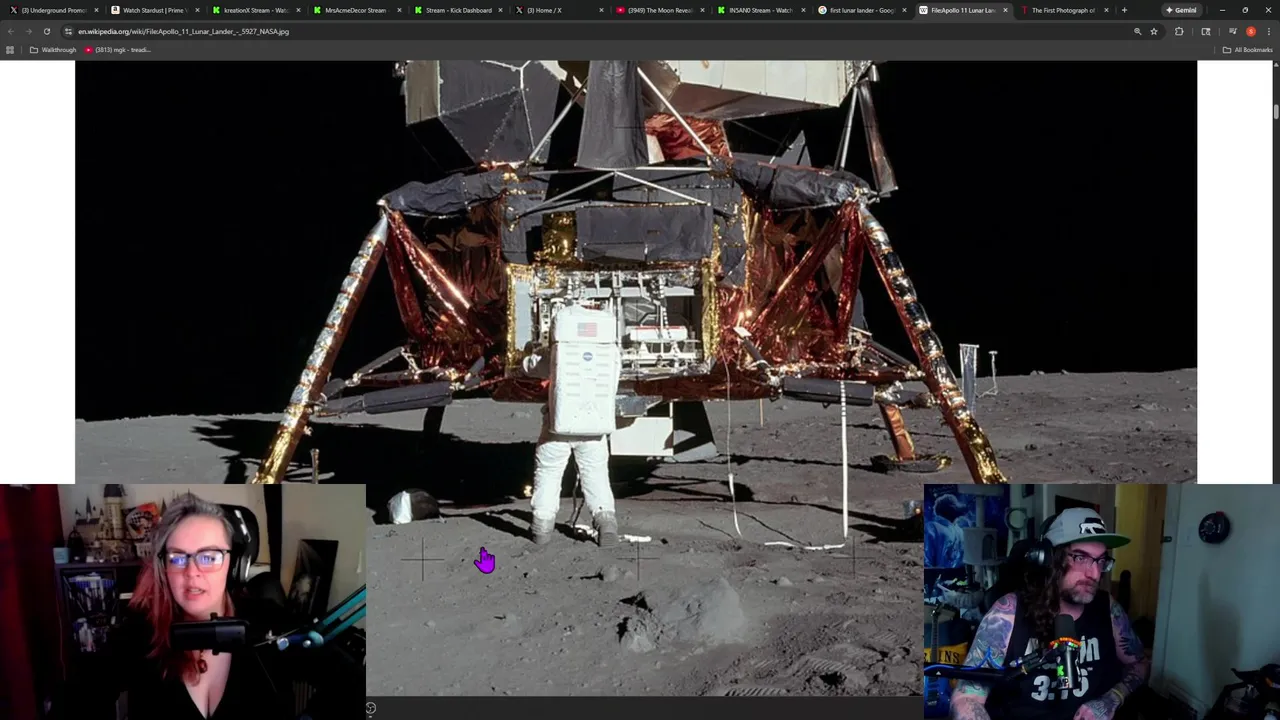This screenshot has height=720, width=1280.
Task: Open the media controls icon
Action: coord(1232,31)
